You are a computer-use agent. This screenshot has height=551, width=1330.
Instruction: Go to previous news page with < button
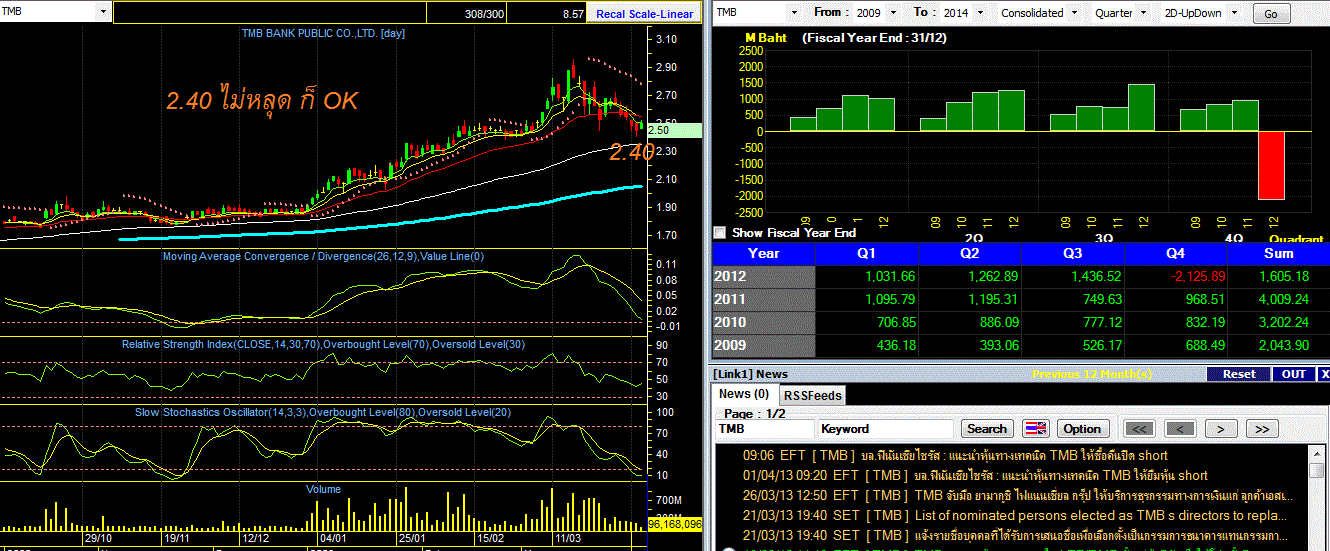pos(1180,429)
